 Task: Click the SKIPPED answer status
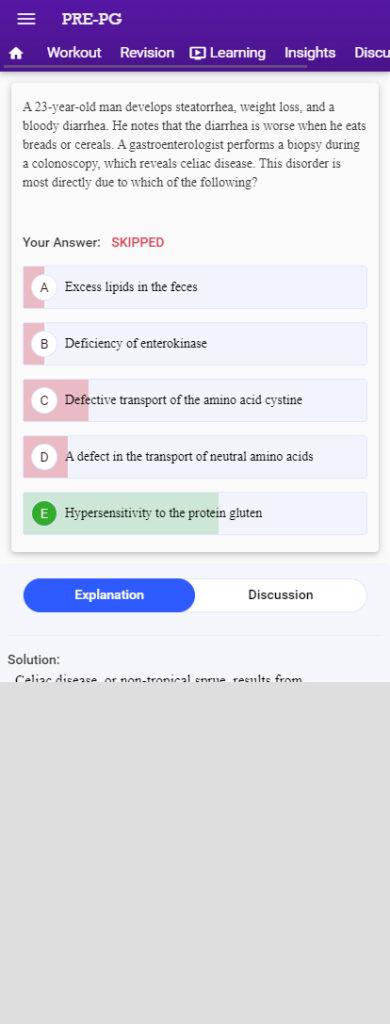click(x=138, y=243)
